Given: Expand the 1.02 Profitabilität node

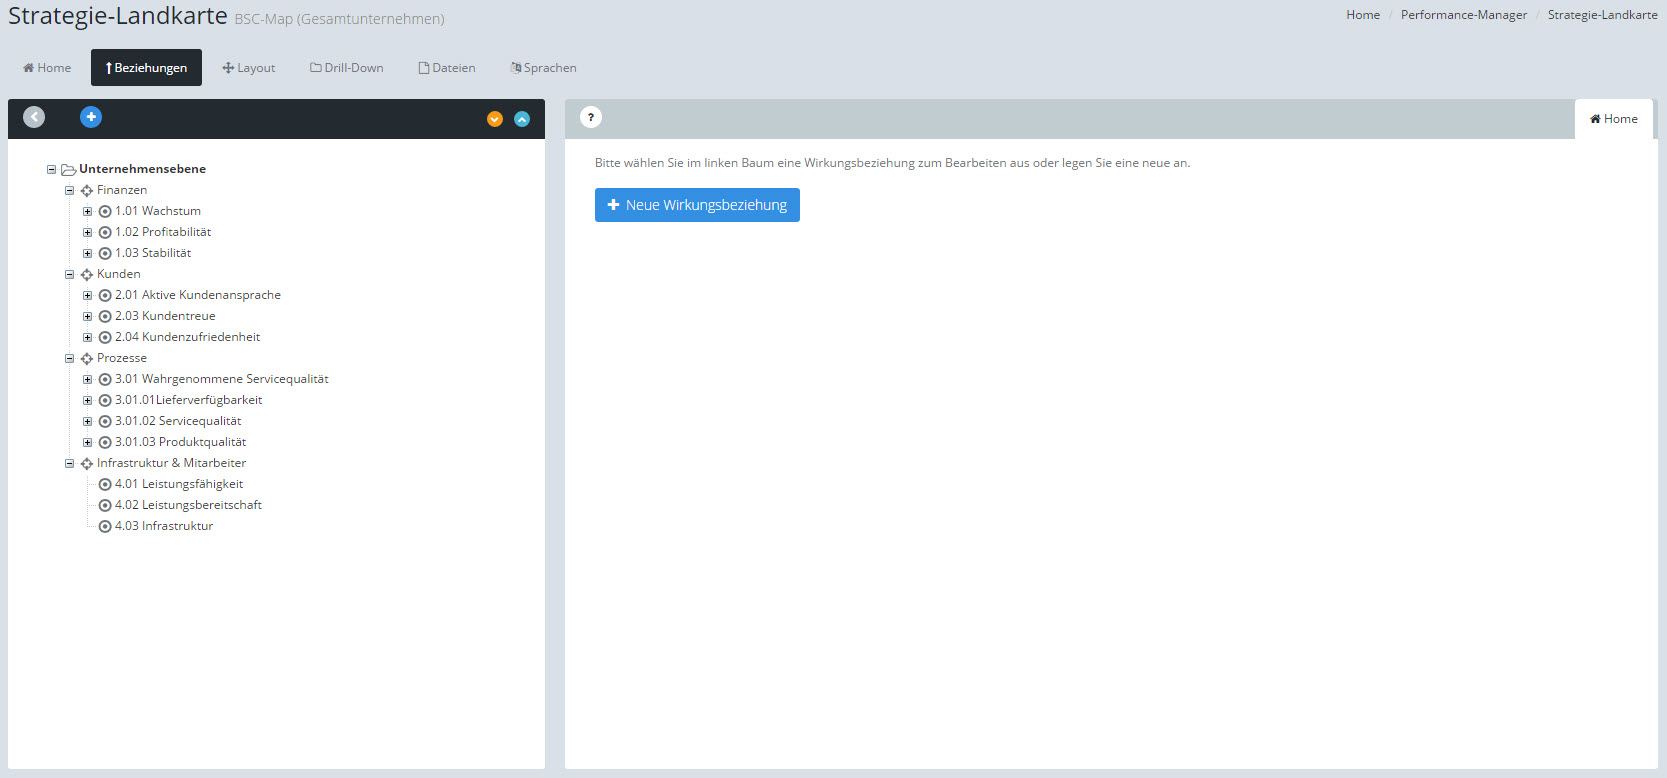Looking at the screenshot, I should (87, 232).
